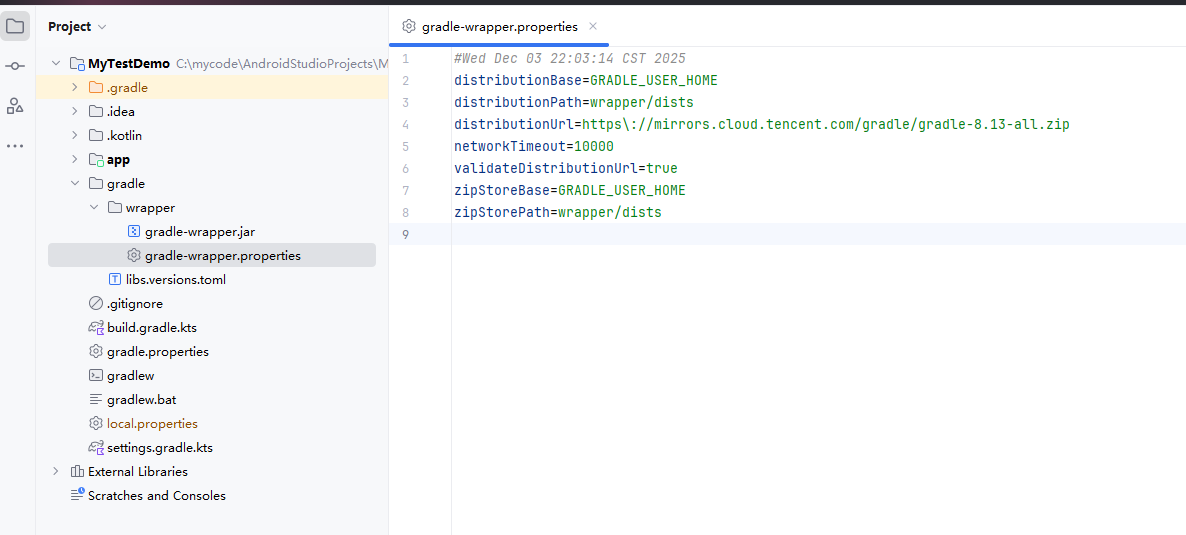Expand the .idea folder chevron
1186x535 pixels.
[x=74, y=112]
